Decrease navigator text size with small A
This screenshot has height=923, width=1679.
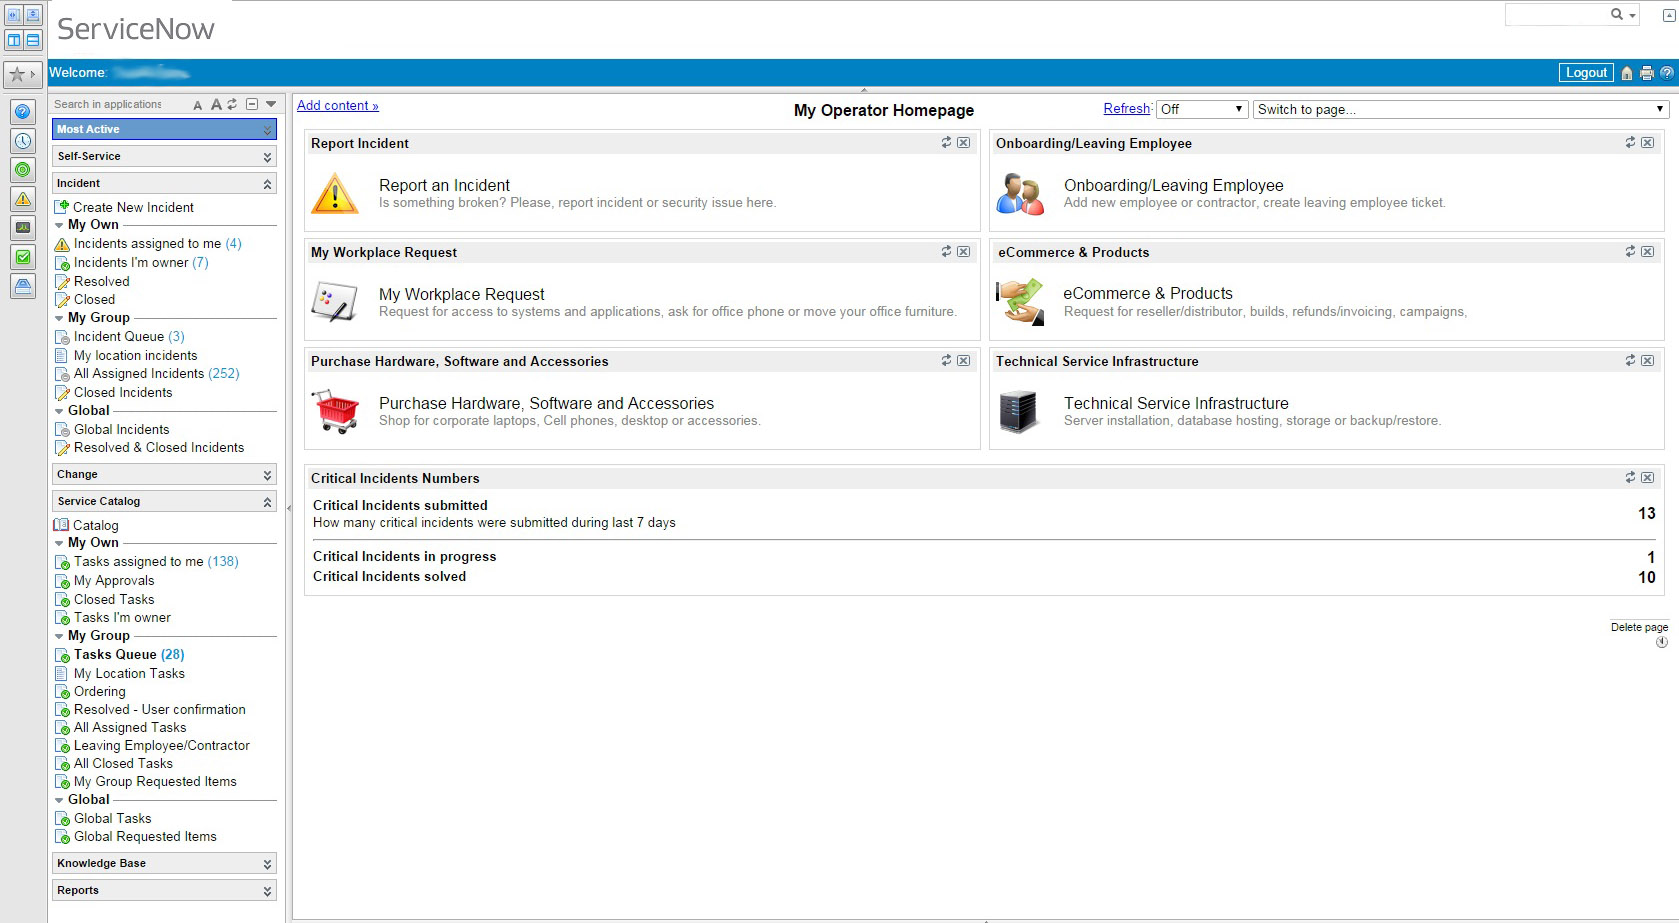198,105
